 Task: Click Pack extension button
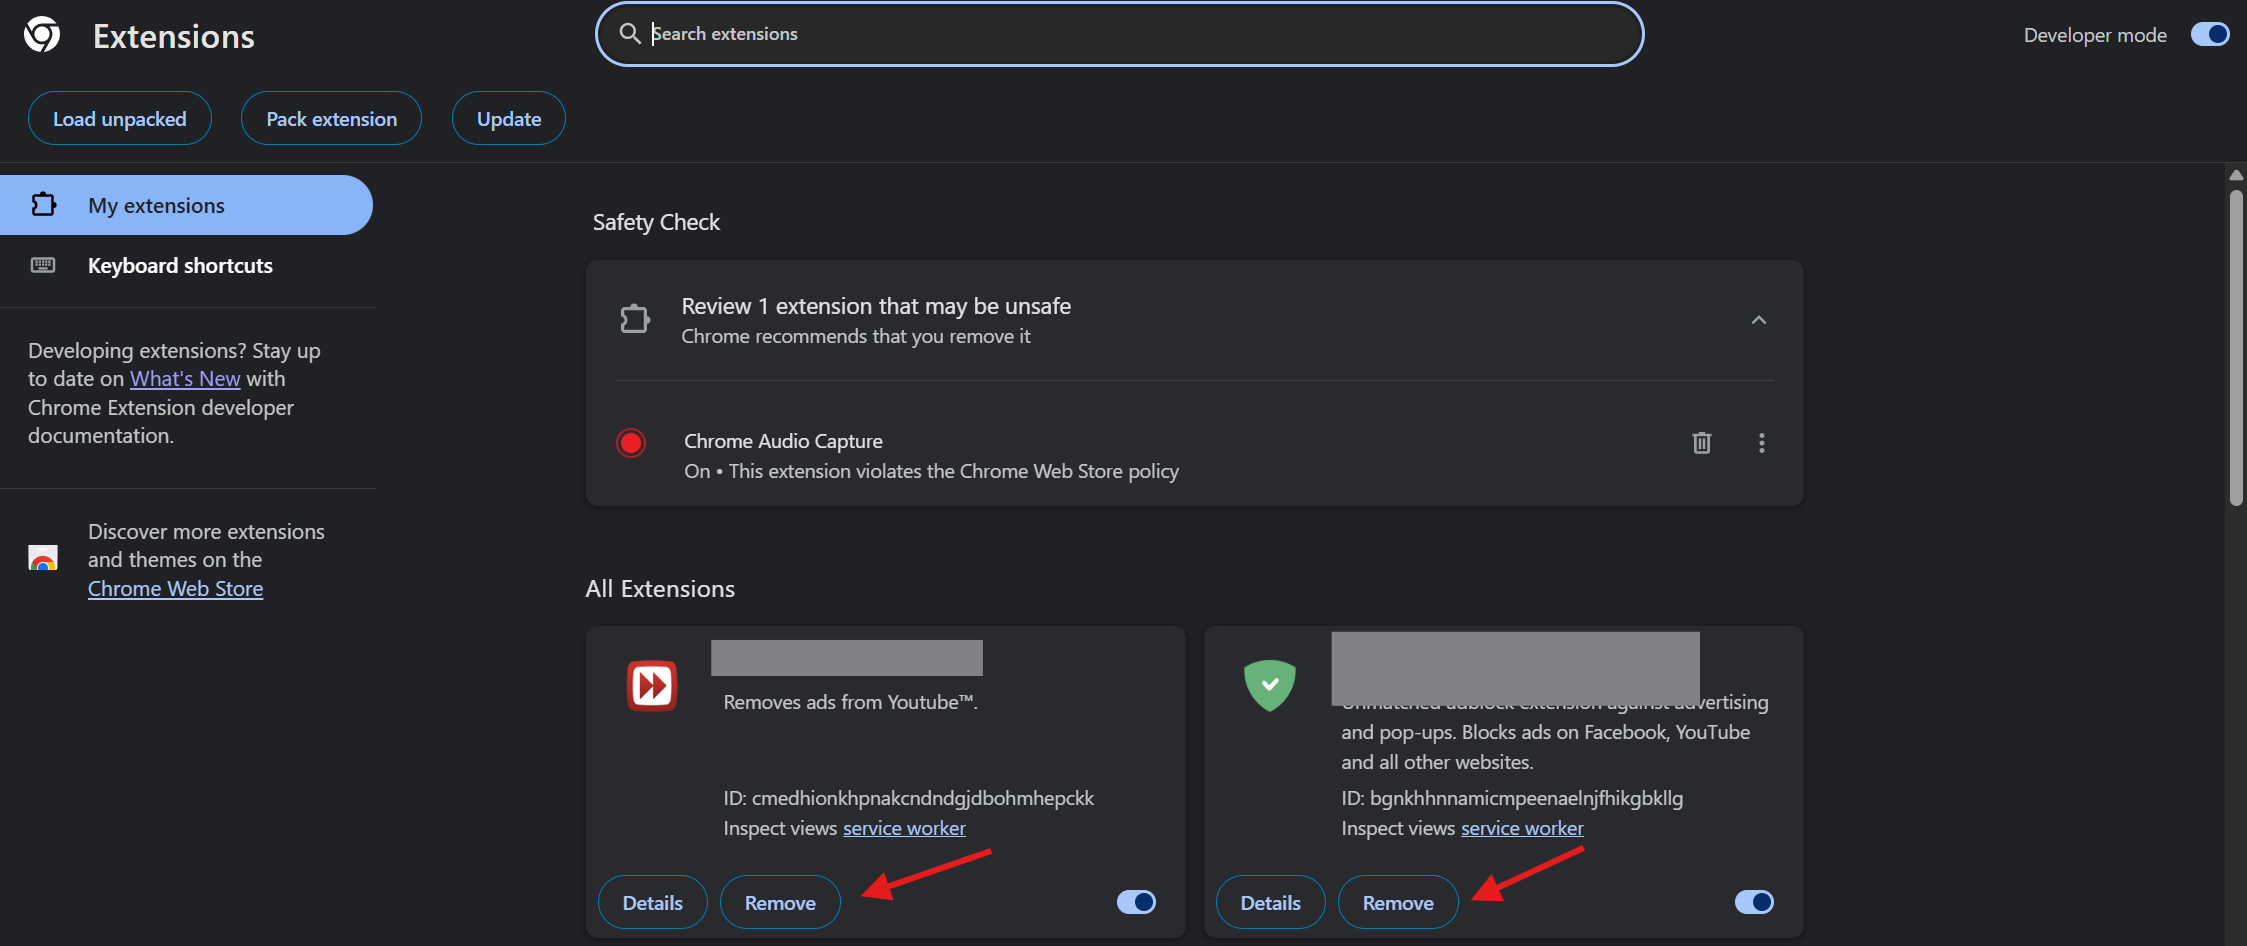331,119
